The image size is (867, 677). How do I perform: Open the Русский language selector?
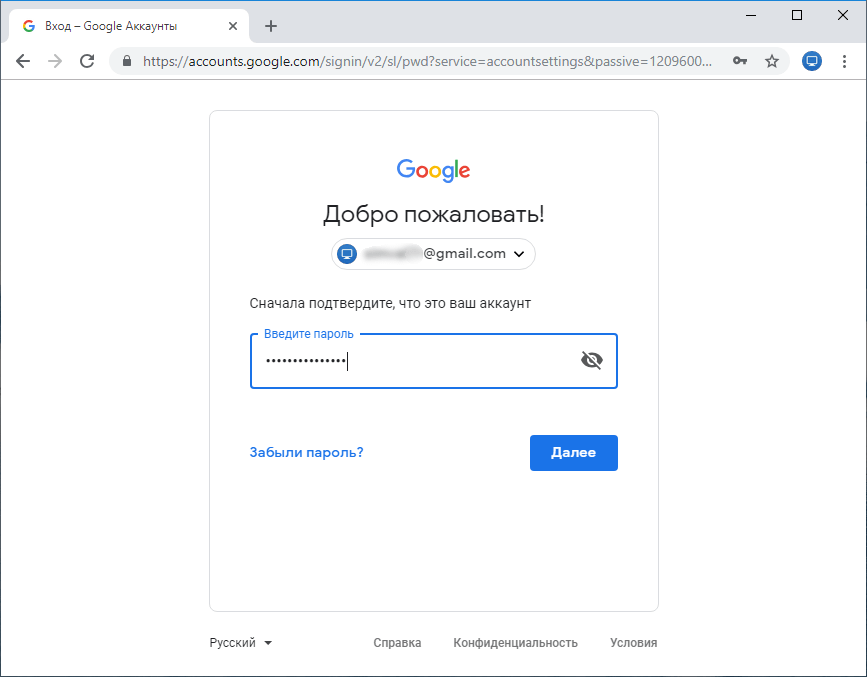(240, 643)
